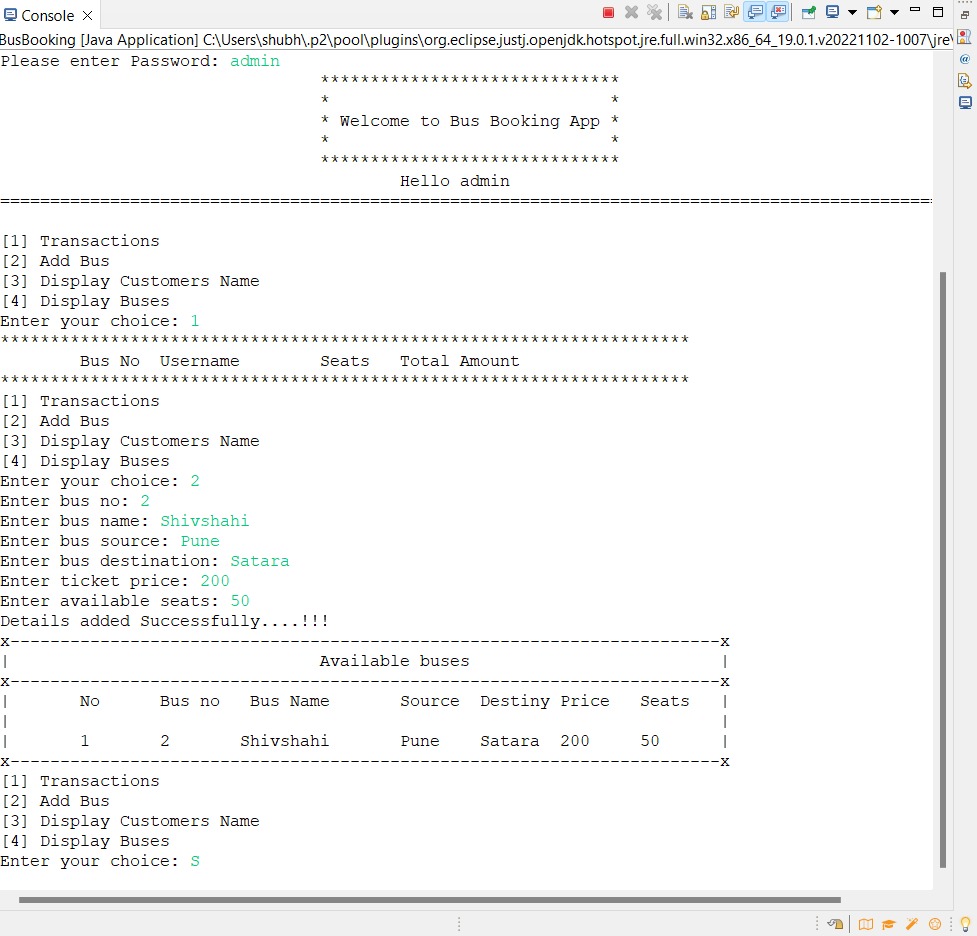Image resolution: width=977 pixels, height=936 pixels.
Task: Click 'Welcome to Bus Booking App' text
Action: click(x=469, y=121)
